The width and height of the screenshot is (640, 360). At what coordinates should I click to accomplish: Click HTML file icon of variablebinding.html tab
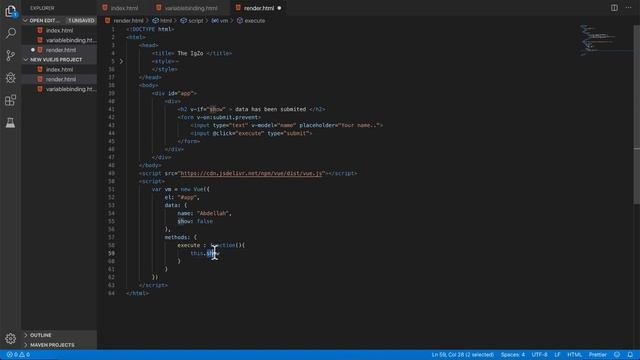click(x=158, y=8)
